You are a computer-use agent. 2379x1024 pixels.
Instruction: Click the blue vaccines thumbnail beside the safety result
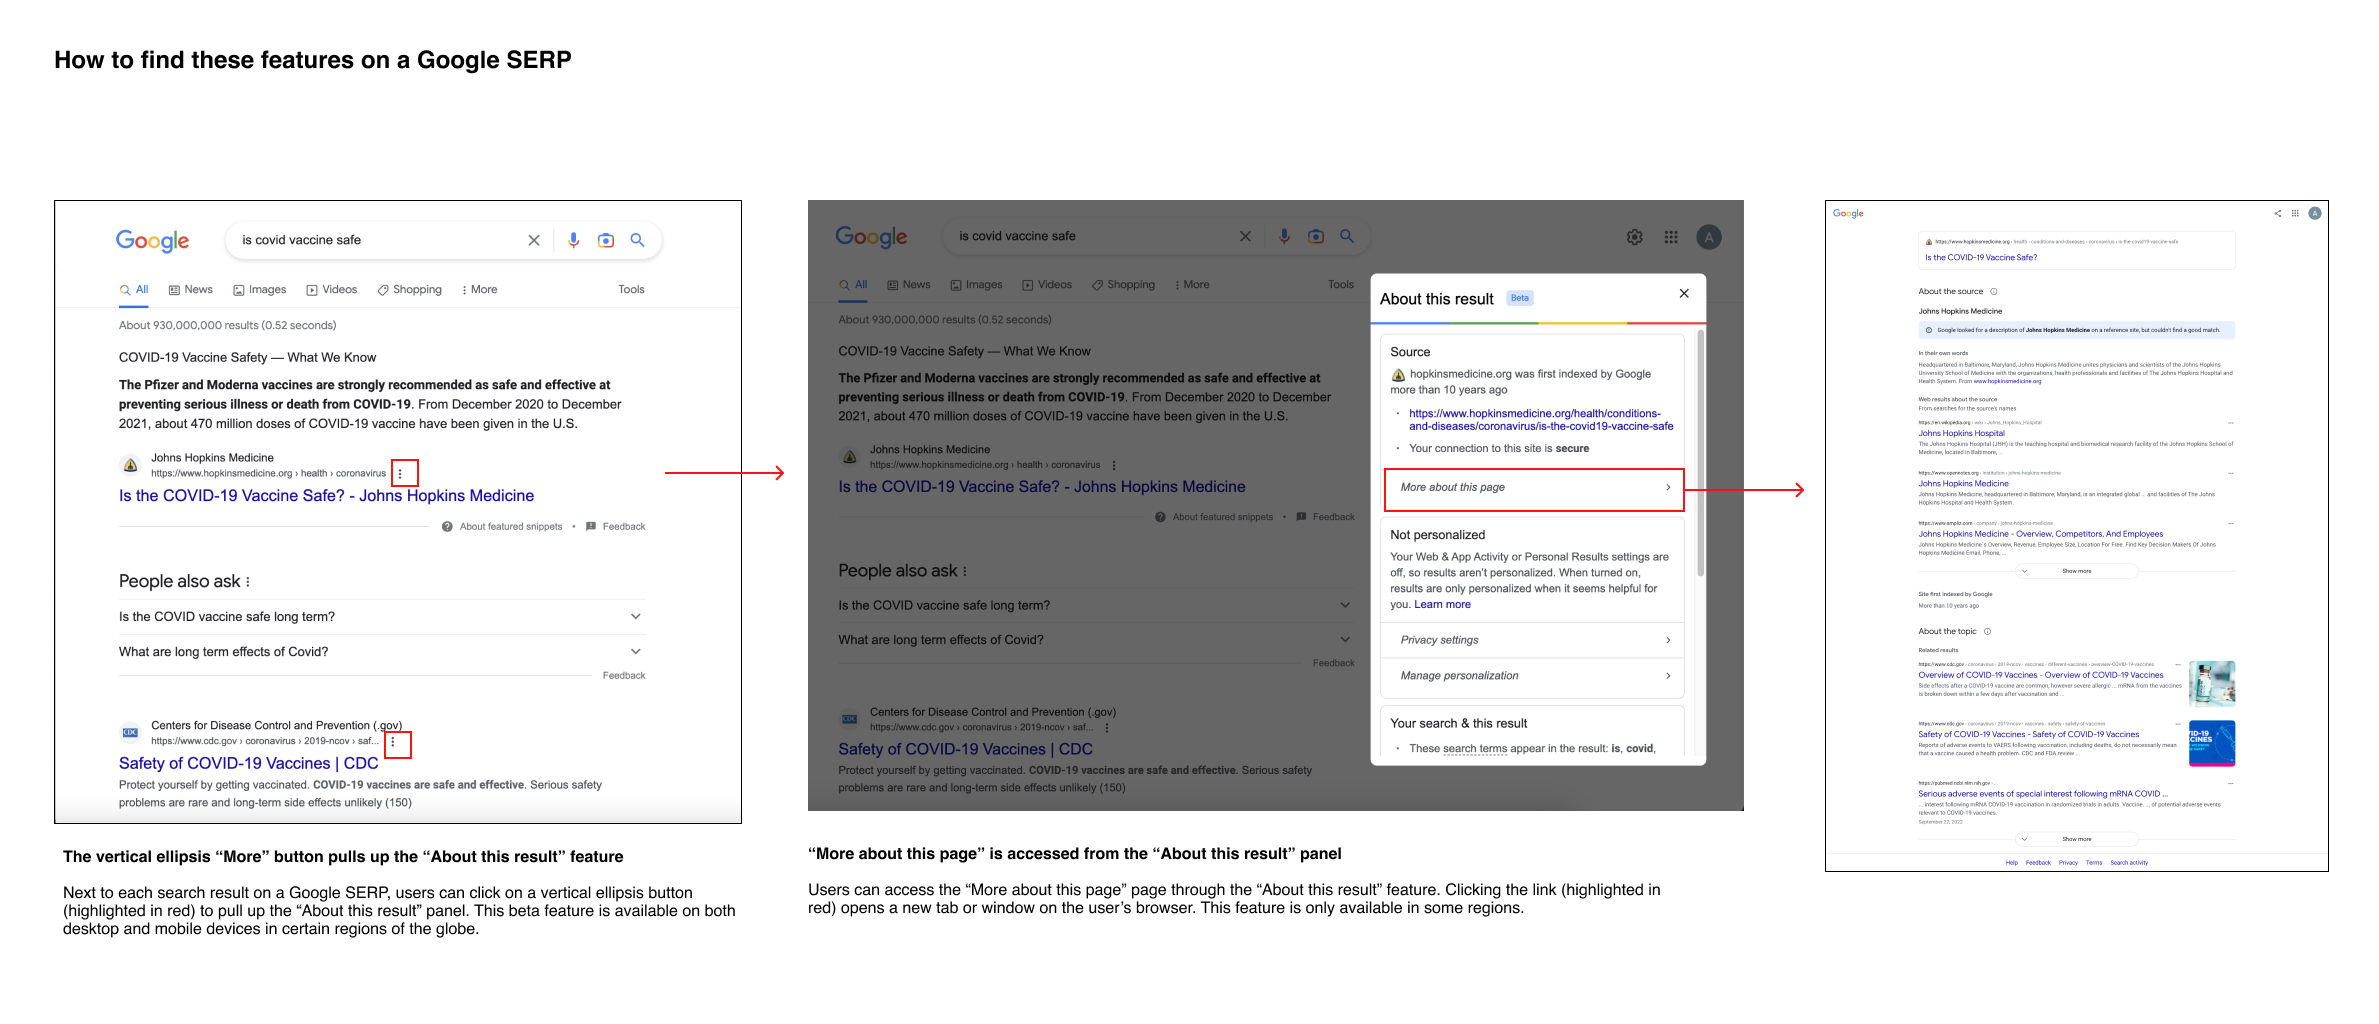(2212, 744)
